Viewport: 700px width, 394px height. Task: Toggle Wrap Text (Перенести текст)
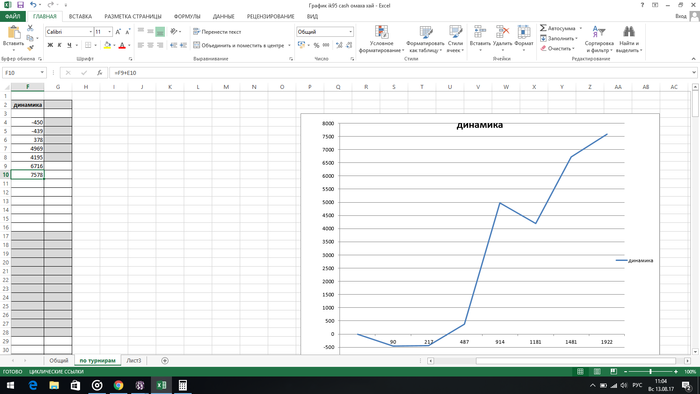217,32
